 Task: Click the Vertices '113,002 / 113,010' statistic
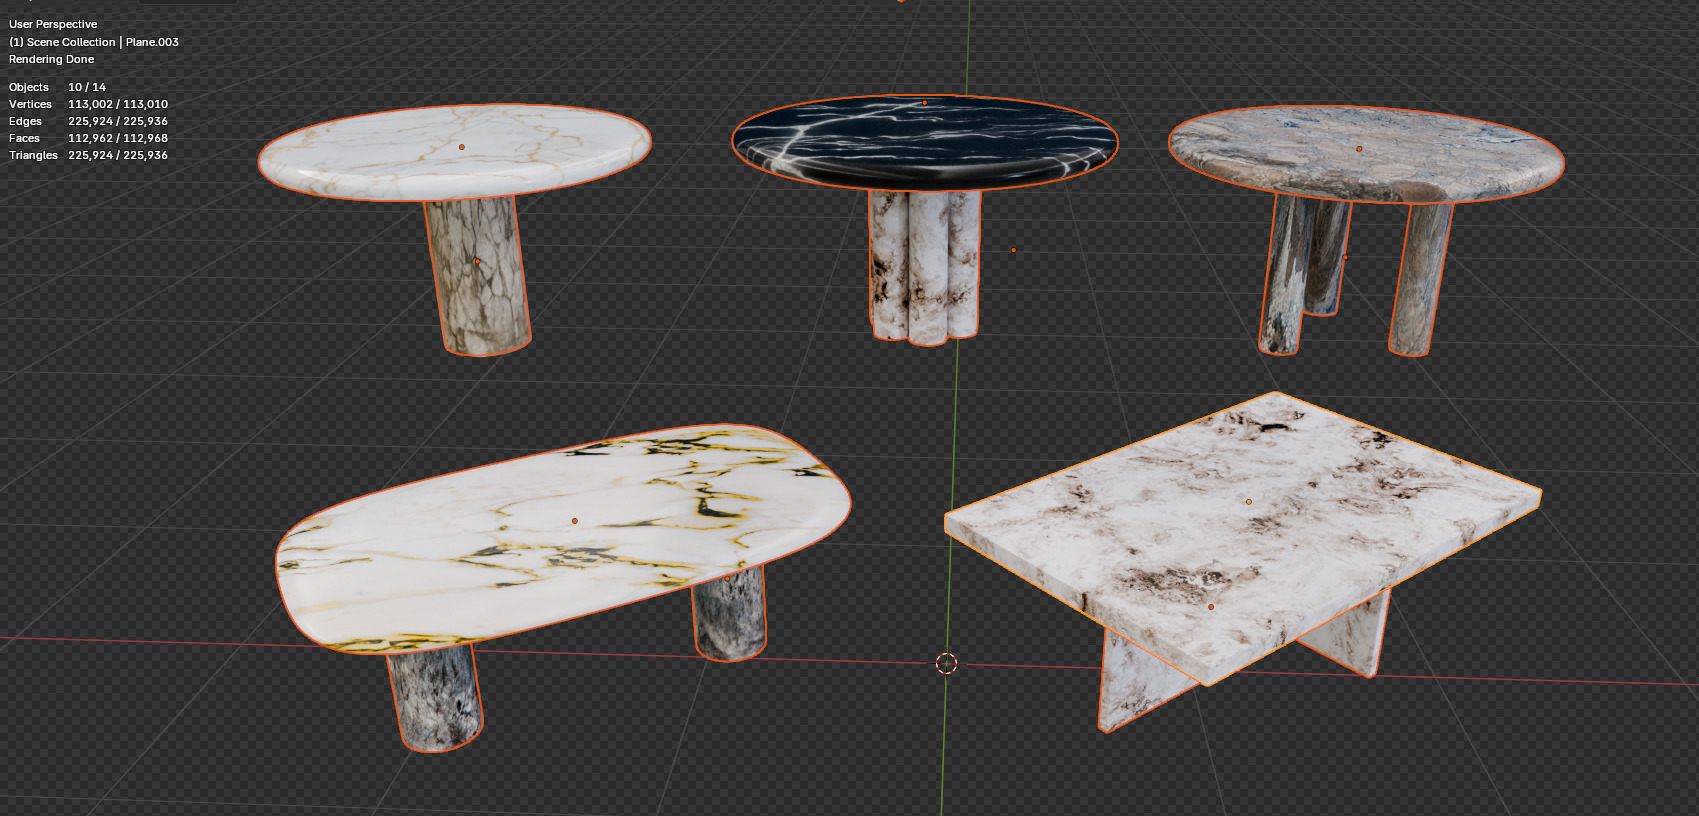pyautogui.click(x=118, y=104)
